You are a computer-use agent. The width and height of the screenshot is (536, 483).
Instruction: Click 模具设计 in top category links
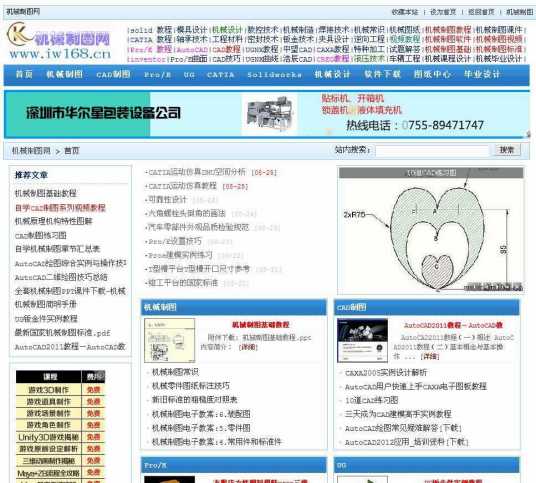(x=192, y=30)
